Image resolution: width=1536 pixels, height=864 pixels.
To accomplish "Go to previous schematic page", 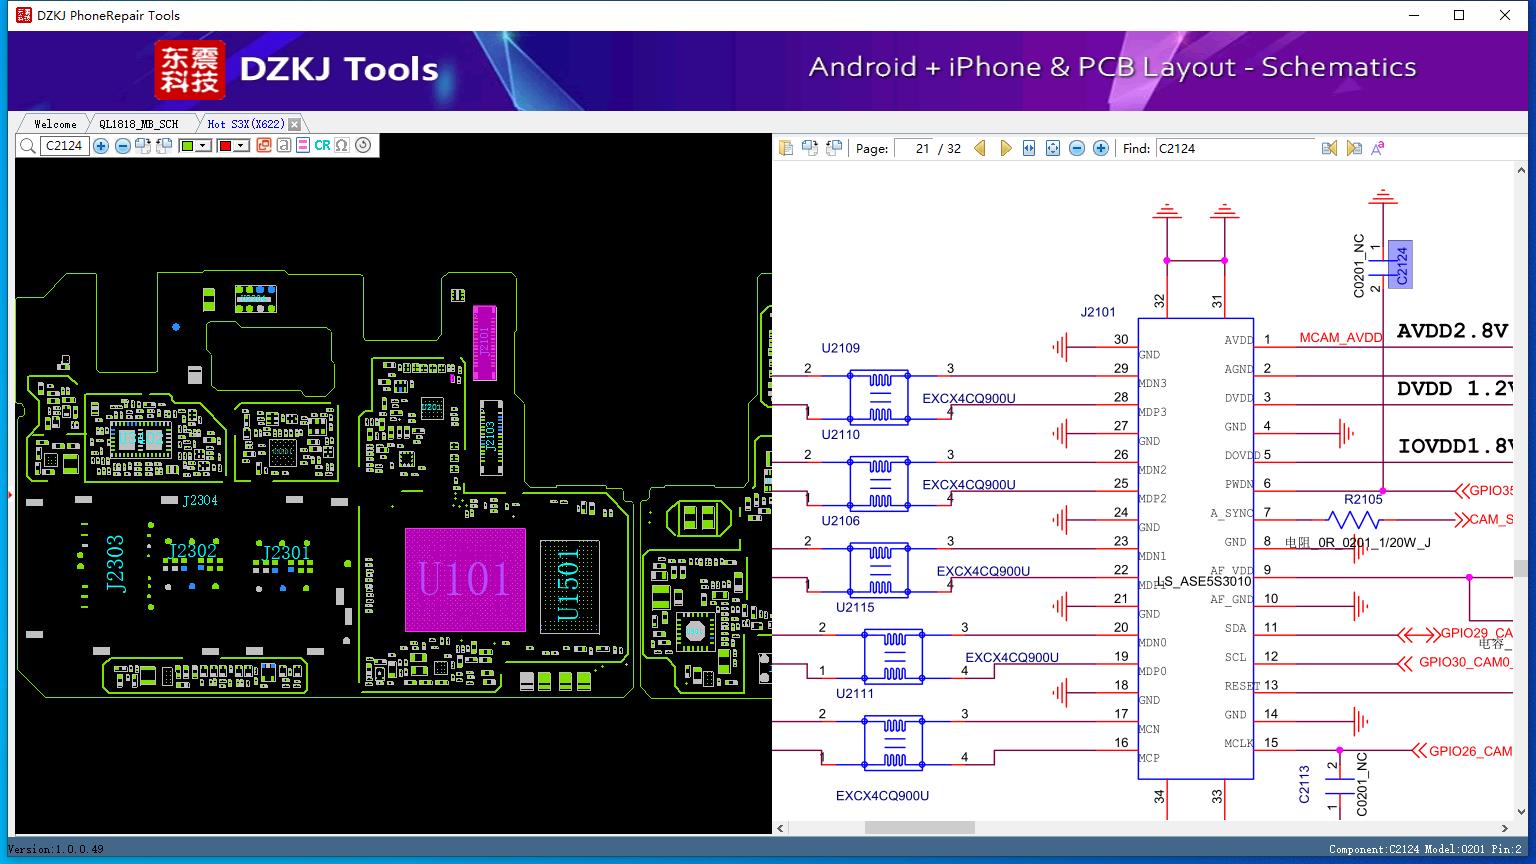I will coord(980,148).
